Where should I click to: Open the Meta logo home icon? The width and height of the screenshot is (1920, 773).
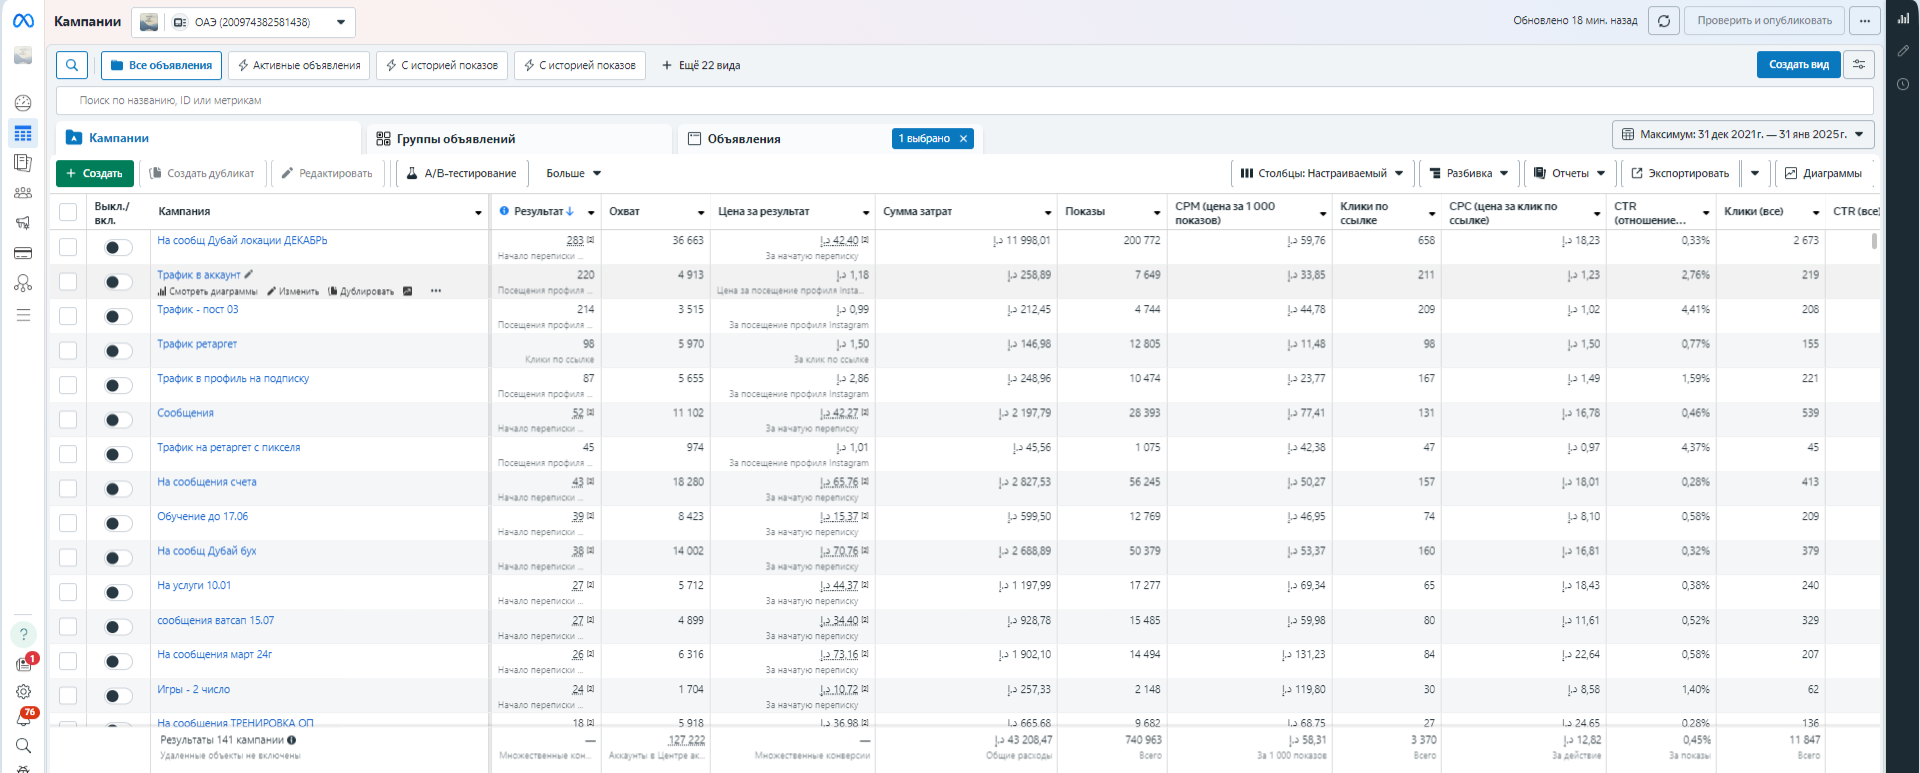[x=22, y=21]
